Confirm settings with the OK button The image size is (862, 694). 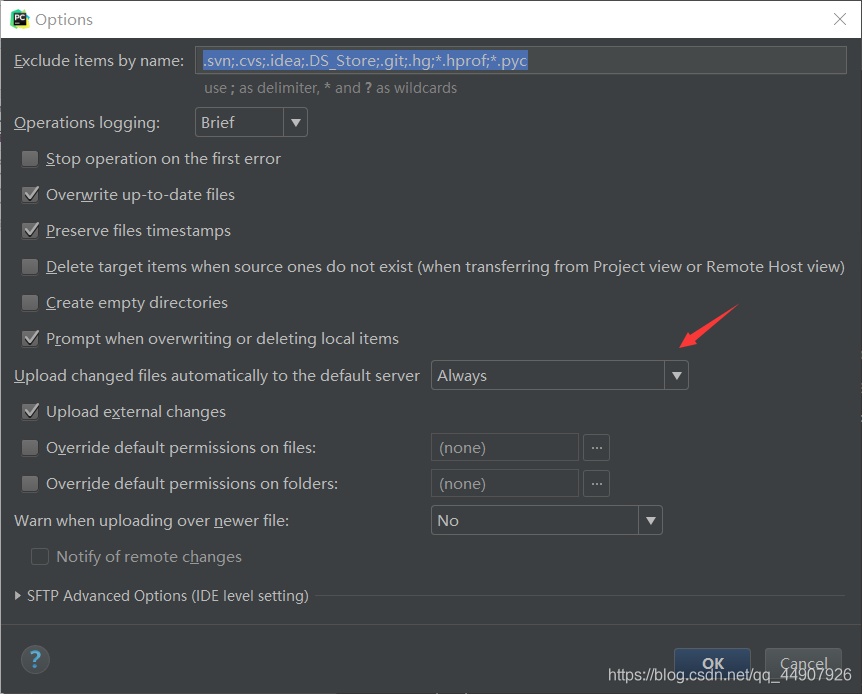[712, 663]
